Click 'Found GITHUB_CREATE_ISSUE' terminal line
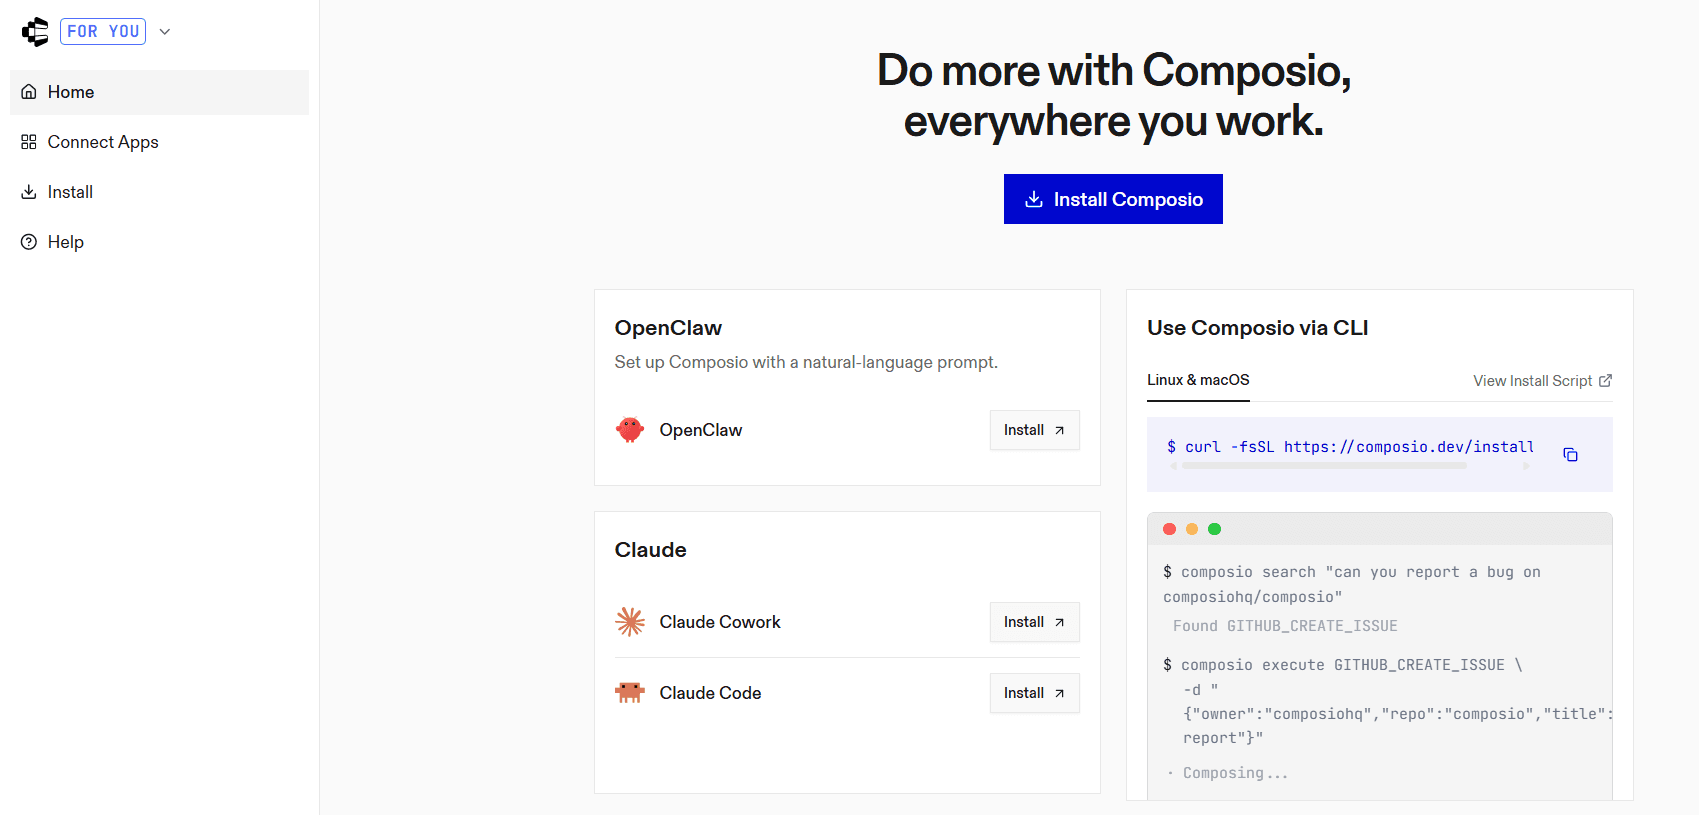This screenshot has height=815, width=1699. pyautogui.click(x=1285, y=626)
